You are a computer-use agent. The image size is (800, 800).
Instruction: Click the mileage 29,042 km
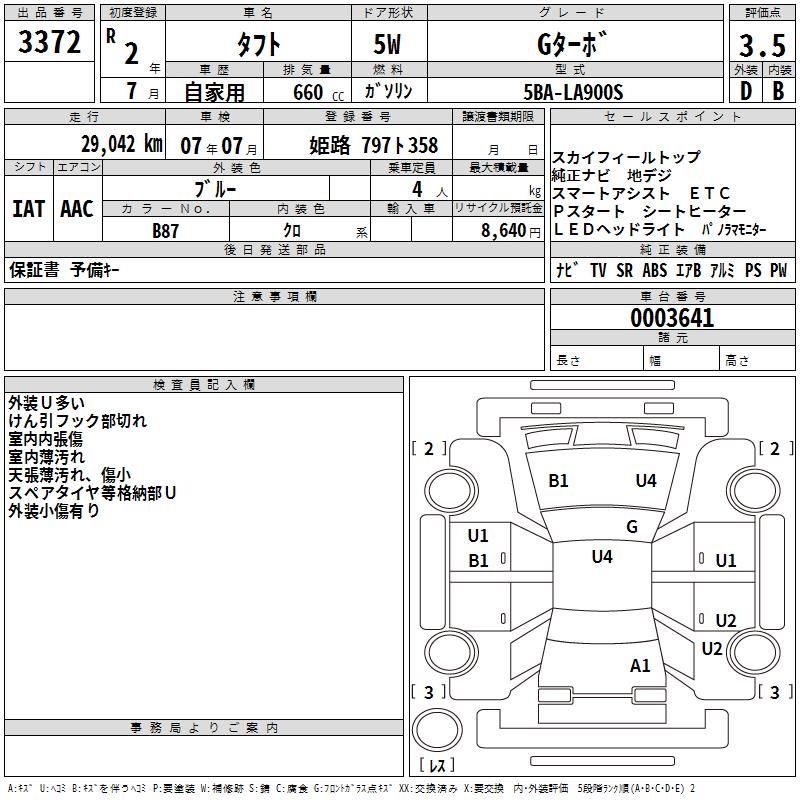click(x=122, y=144)
